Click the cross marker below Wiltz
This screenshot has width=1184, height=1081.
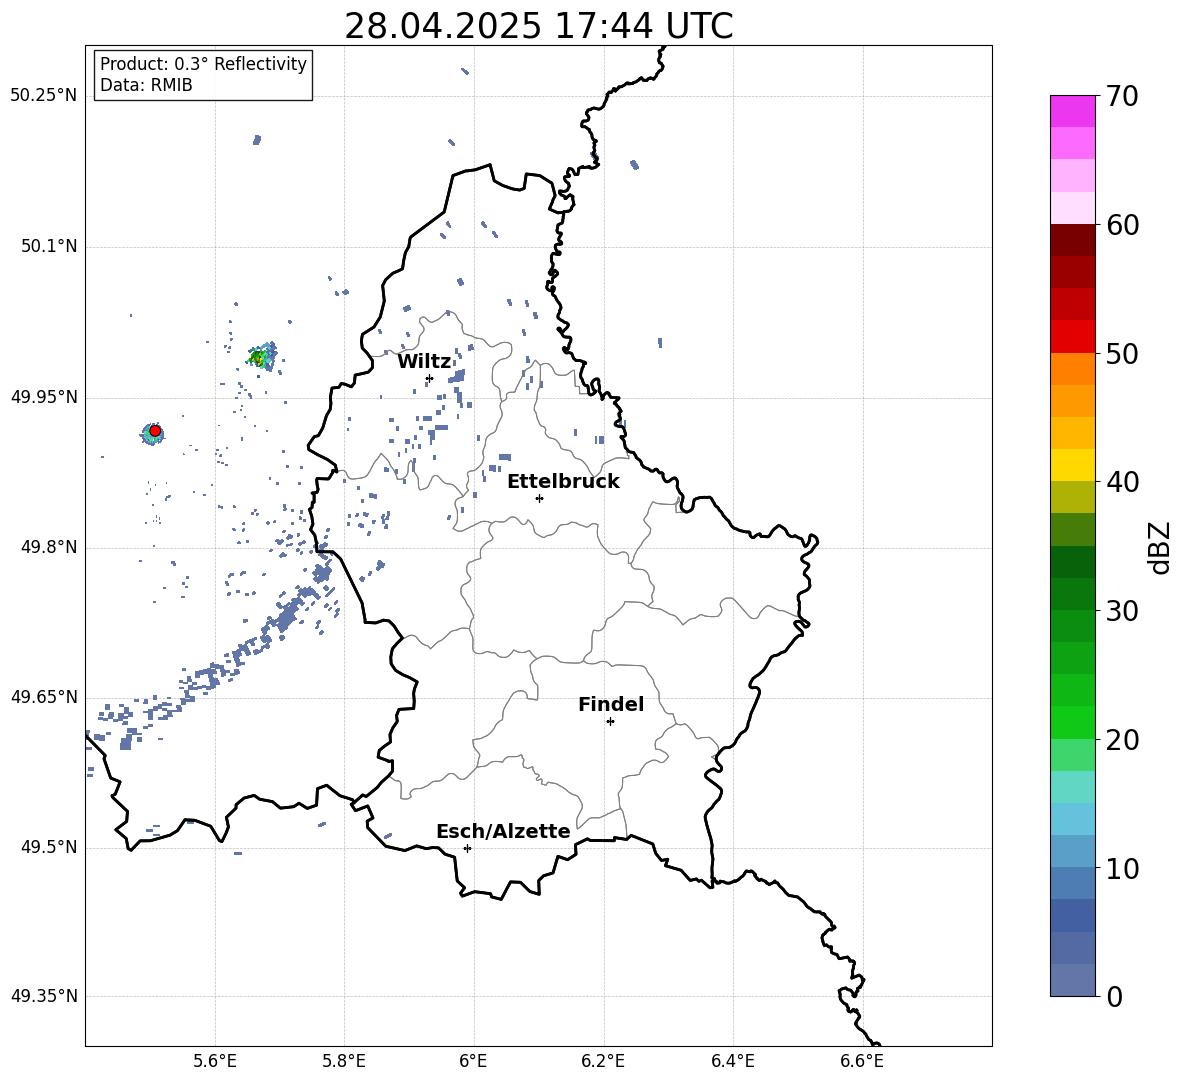430,378
